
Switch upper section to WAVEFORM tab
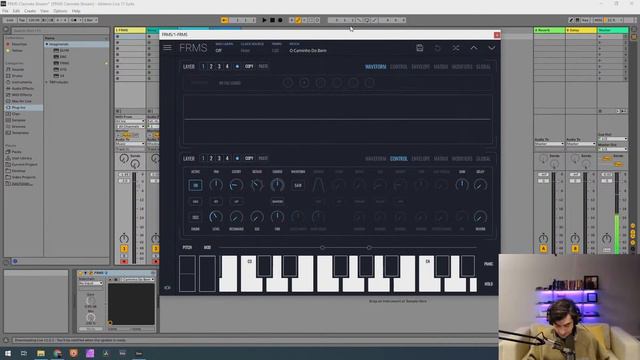tap(376, 67)
